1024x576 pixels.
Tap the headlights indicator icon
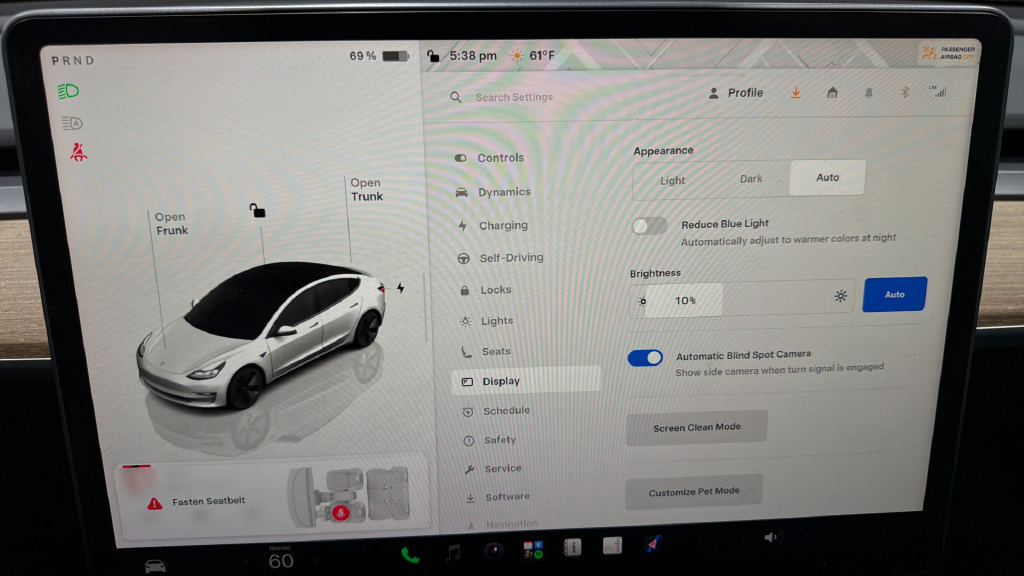(68, 91)
